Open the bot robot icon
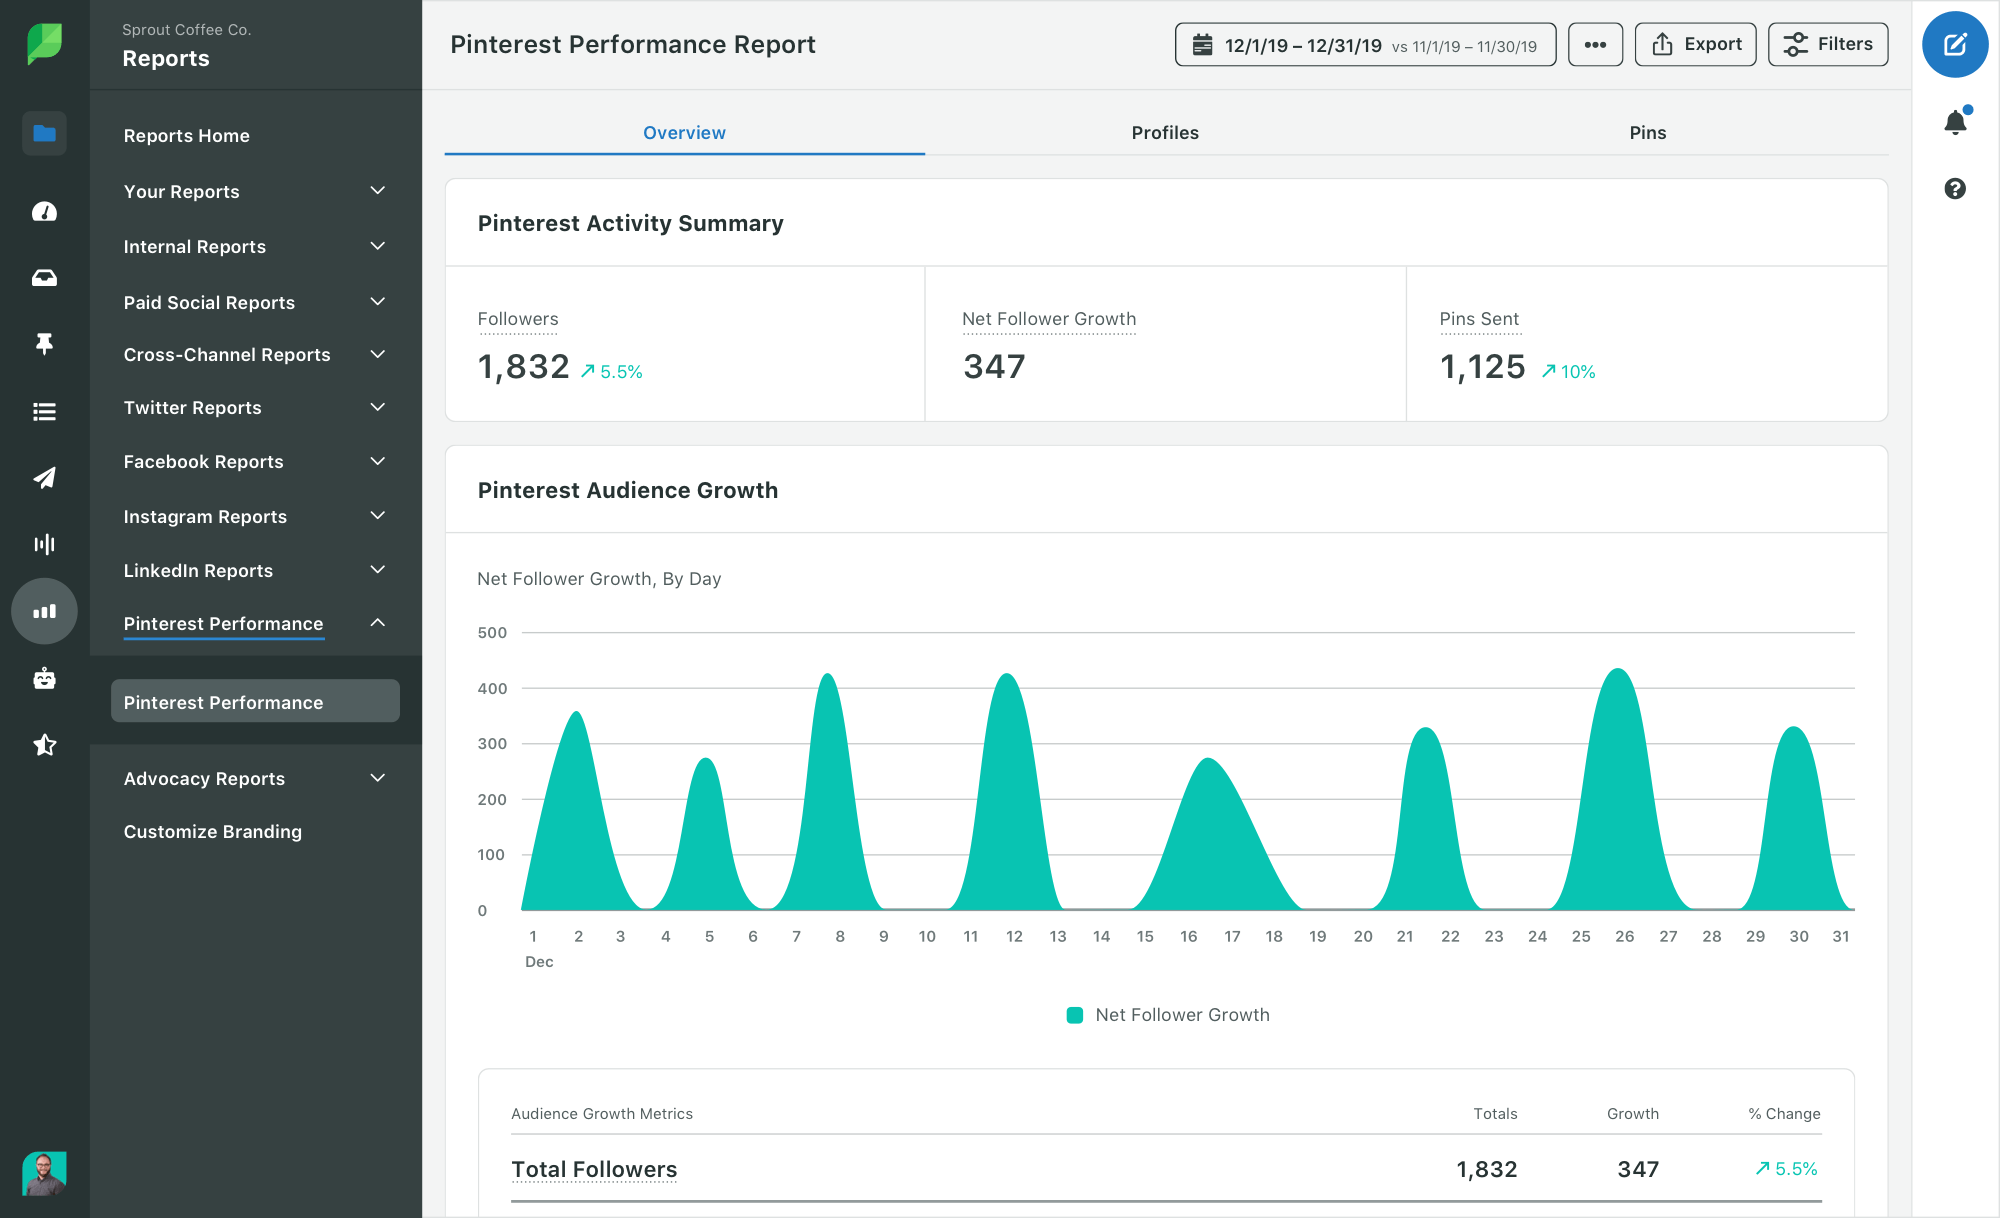Screen dimensions: 2000x1218 44,679
